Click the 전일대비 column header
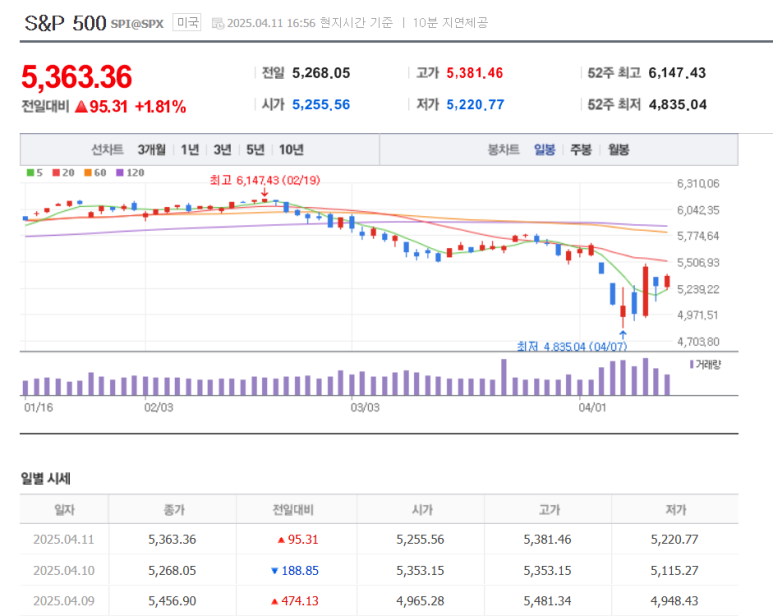 pos(293,510)
